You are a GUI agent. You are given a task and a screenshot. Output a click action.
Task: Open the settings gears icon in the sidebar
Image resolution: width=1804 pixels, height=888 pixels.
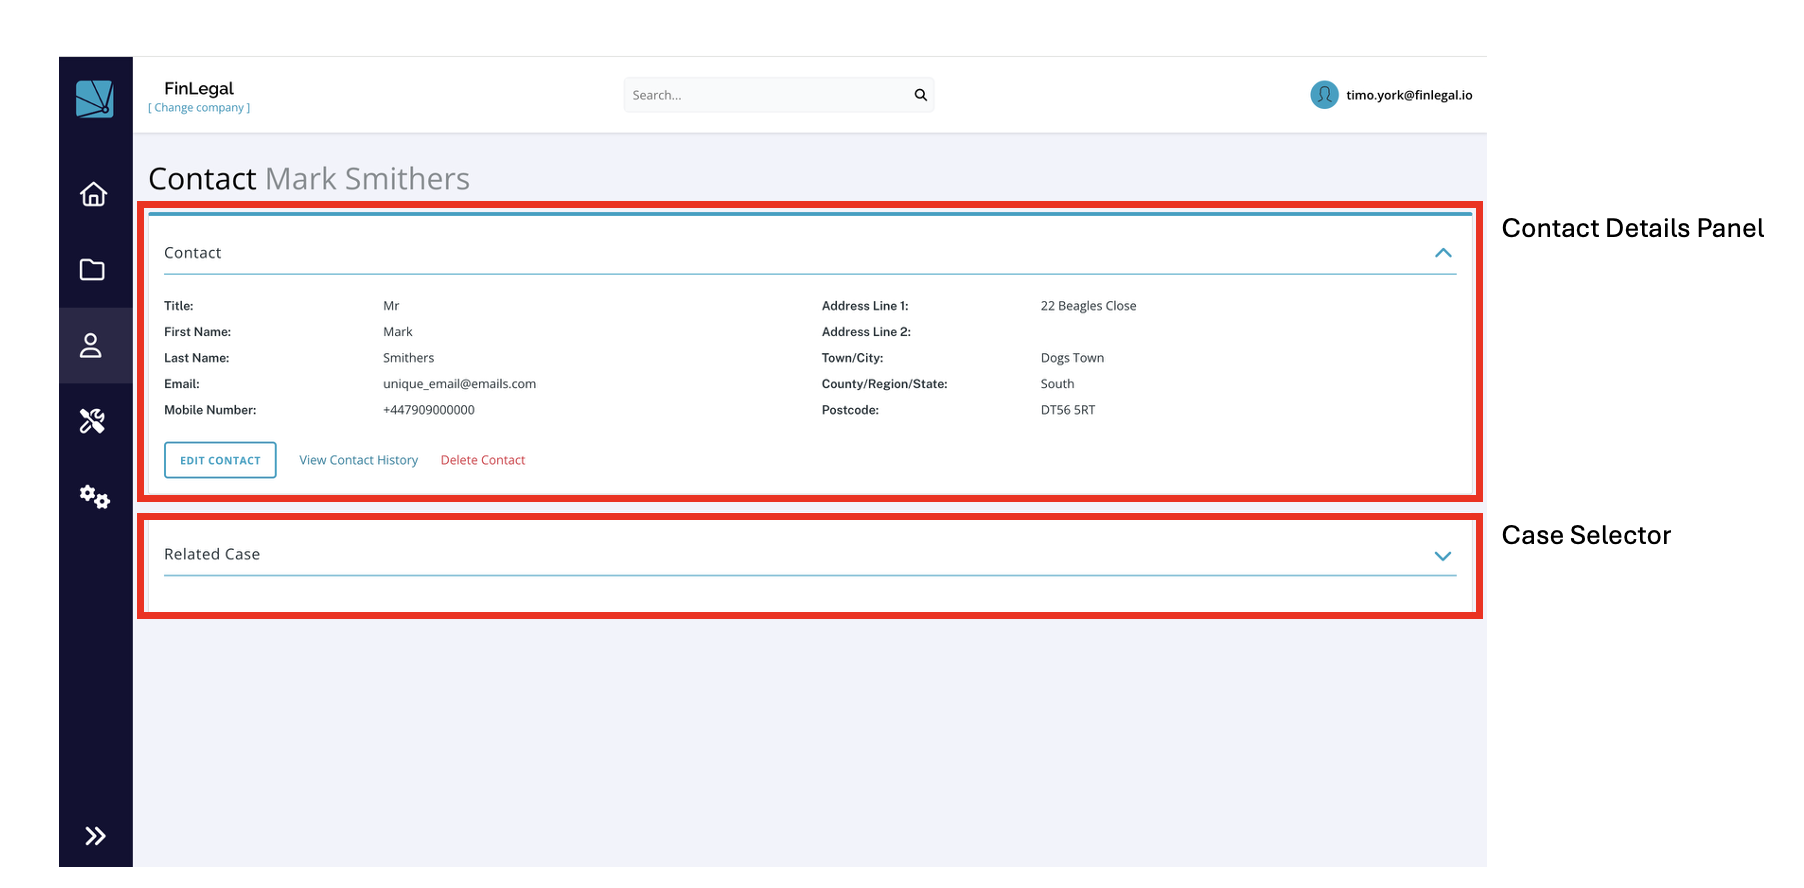click(x=95, y=496)
